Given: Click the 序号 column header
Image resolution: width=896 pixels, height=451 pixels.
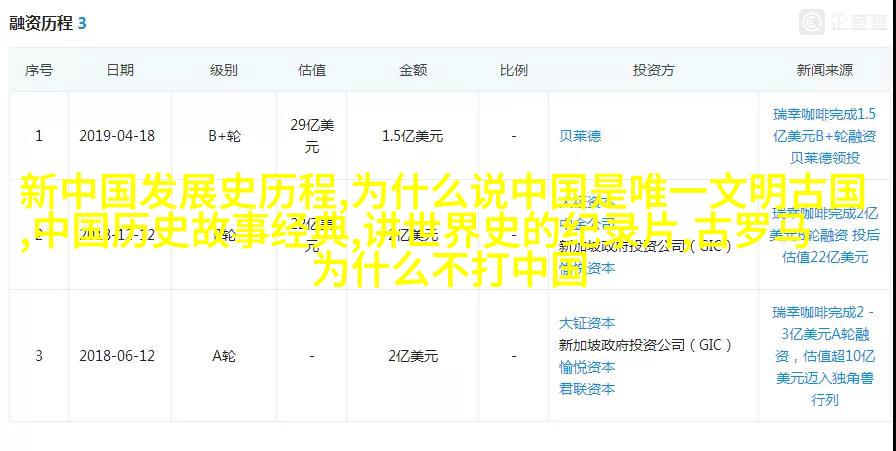Looking at the screenshot, I should (x=39, y=70).
